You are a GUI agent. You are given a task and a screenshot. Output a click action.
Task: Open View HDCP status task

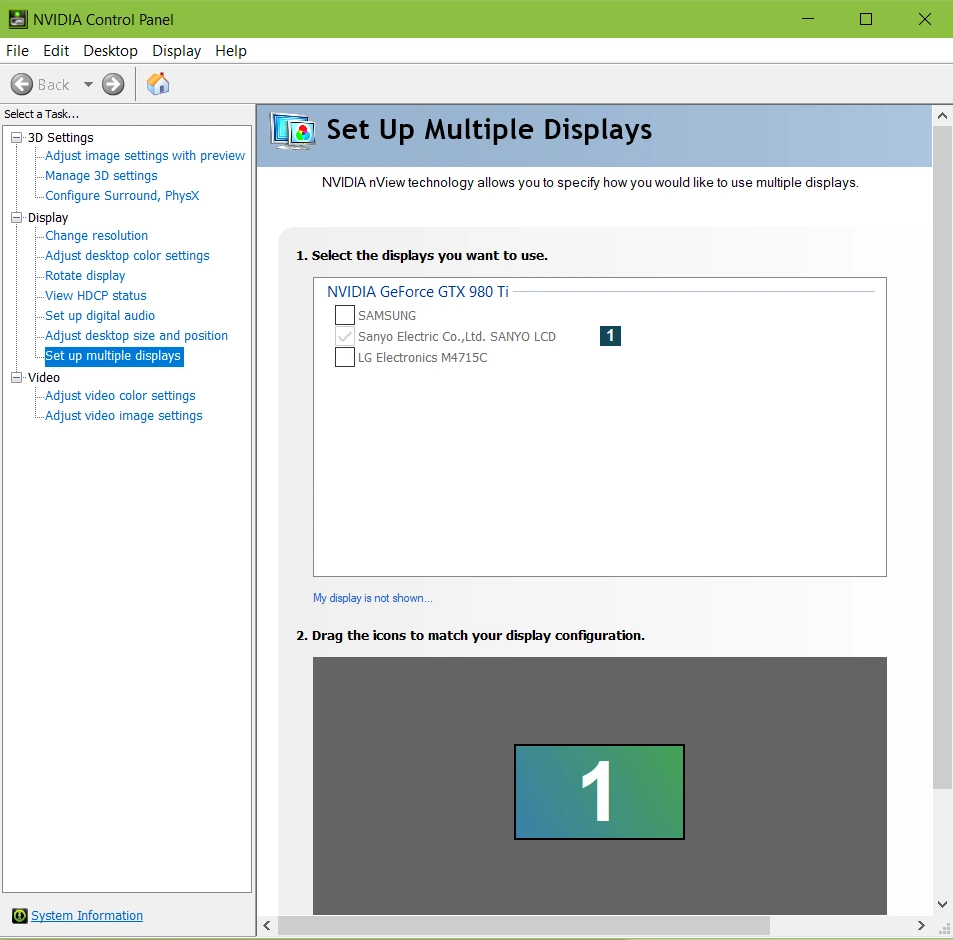coord(96,296)
